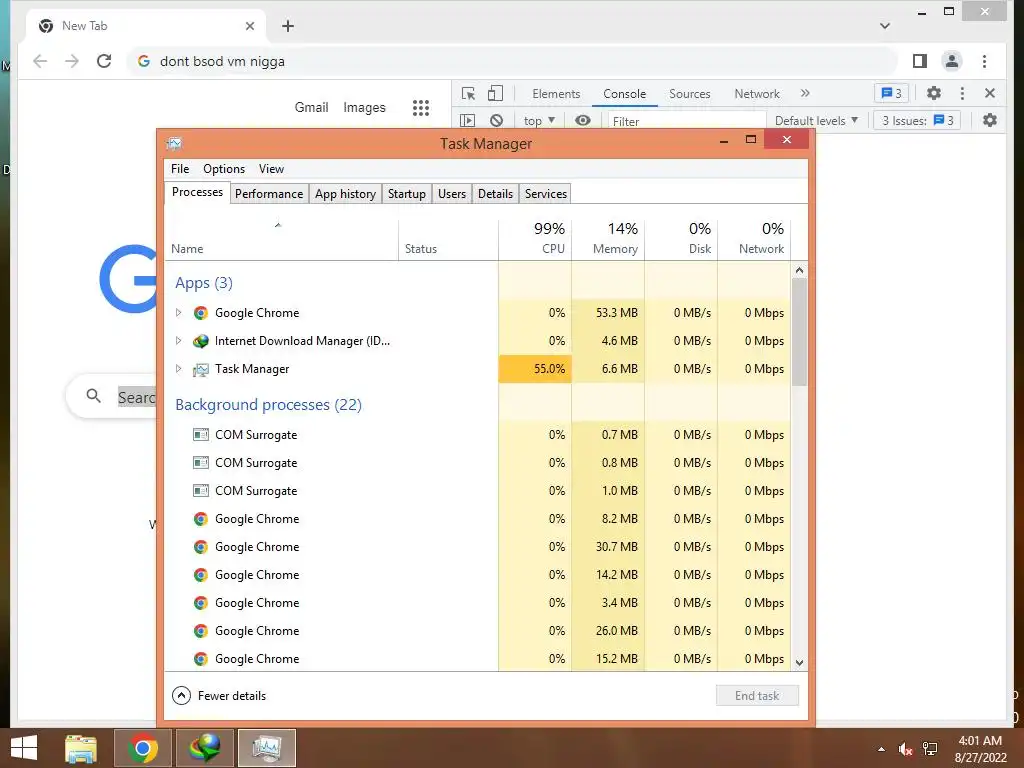Select the COM Surrogate row using 1.0 MB
This screenshot has width=1024, height=768.
(x=477, y=491)
